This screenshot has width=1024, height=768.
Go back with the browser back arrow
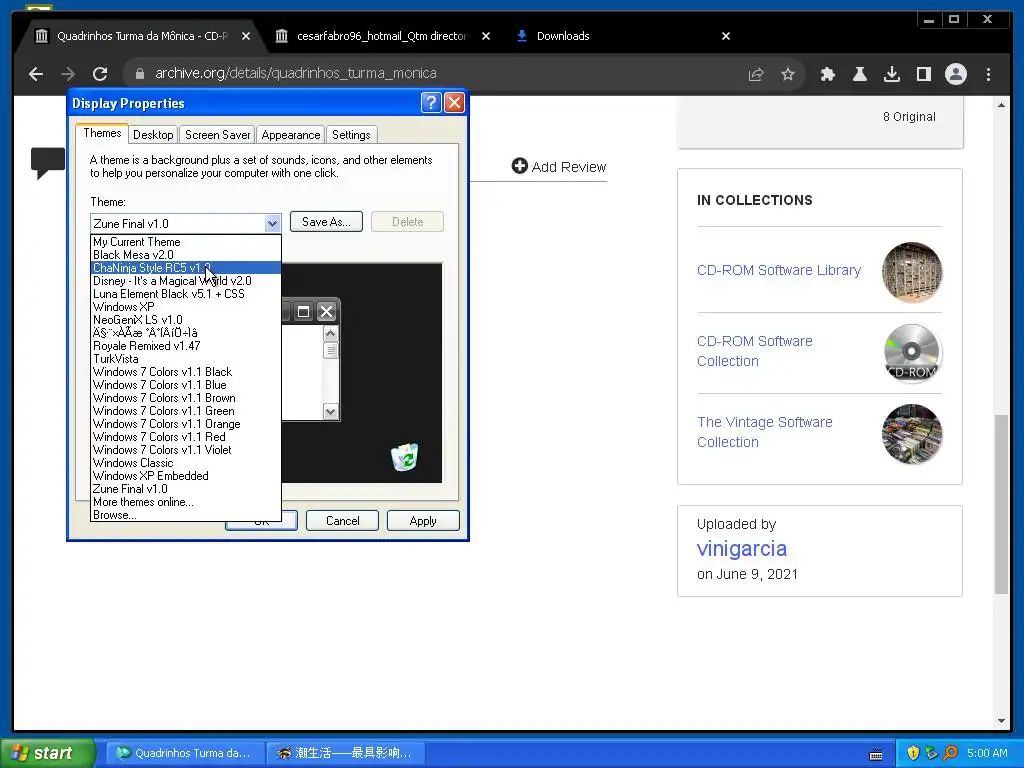coord(36,74)
